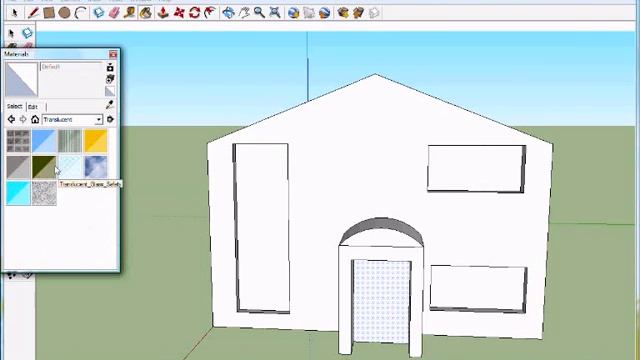Click the Default material name field

(x=71, y=67)
